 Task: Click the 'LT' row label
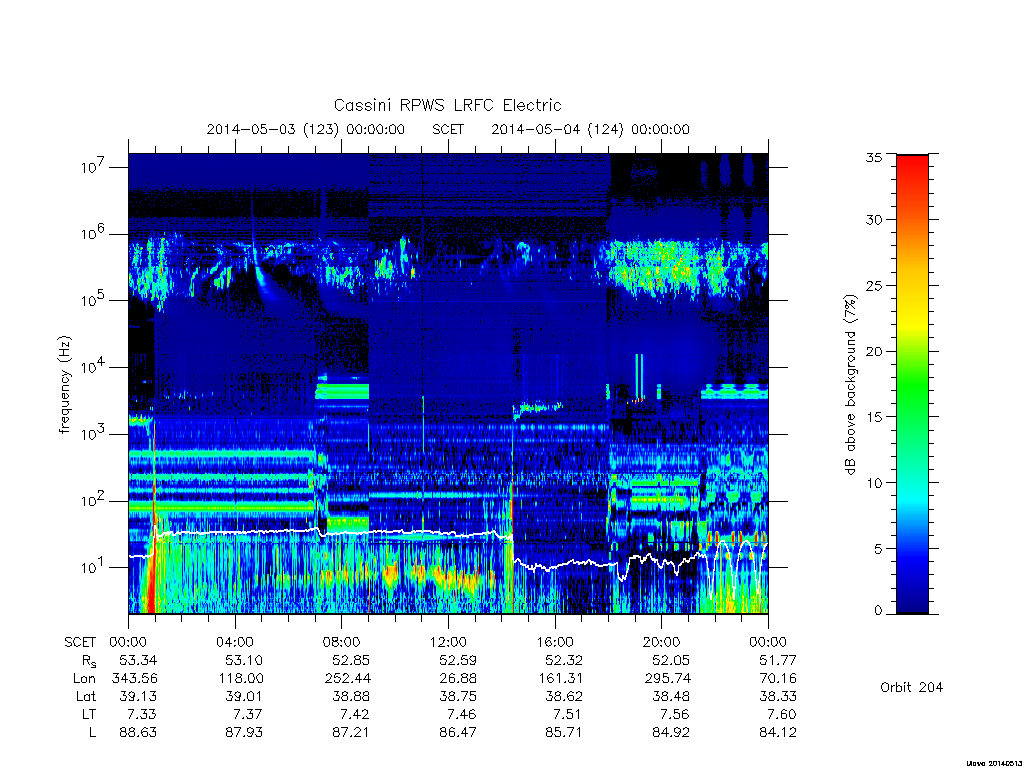[89, 714]
